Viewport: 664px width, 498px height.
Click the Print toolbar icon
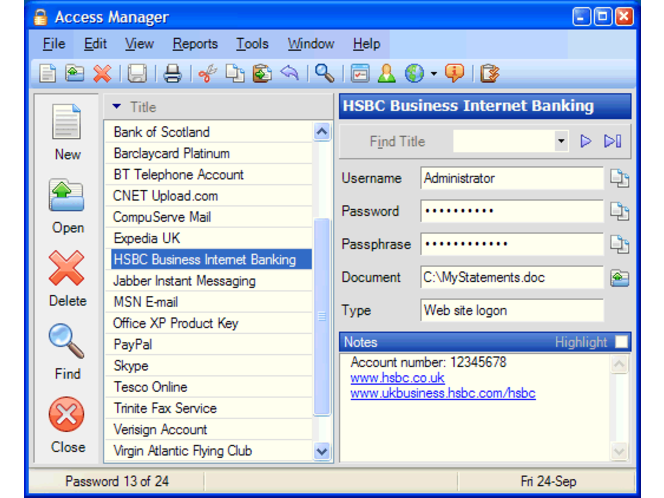pyautogui.click(x=172, y=73)
